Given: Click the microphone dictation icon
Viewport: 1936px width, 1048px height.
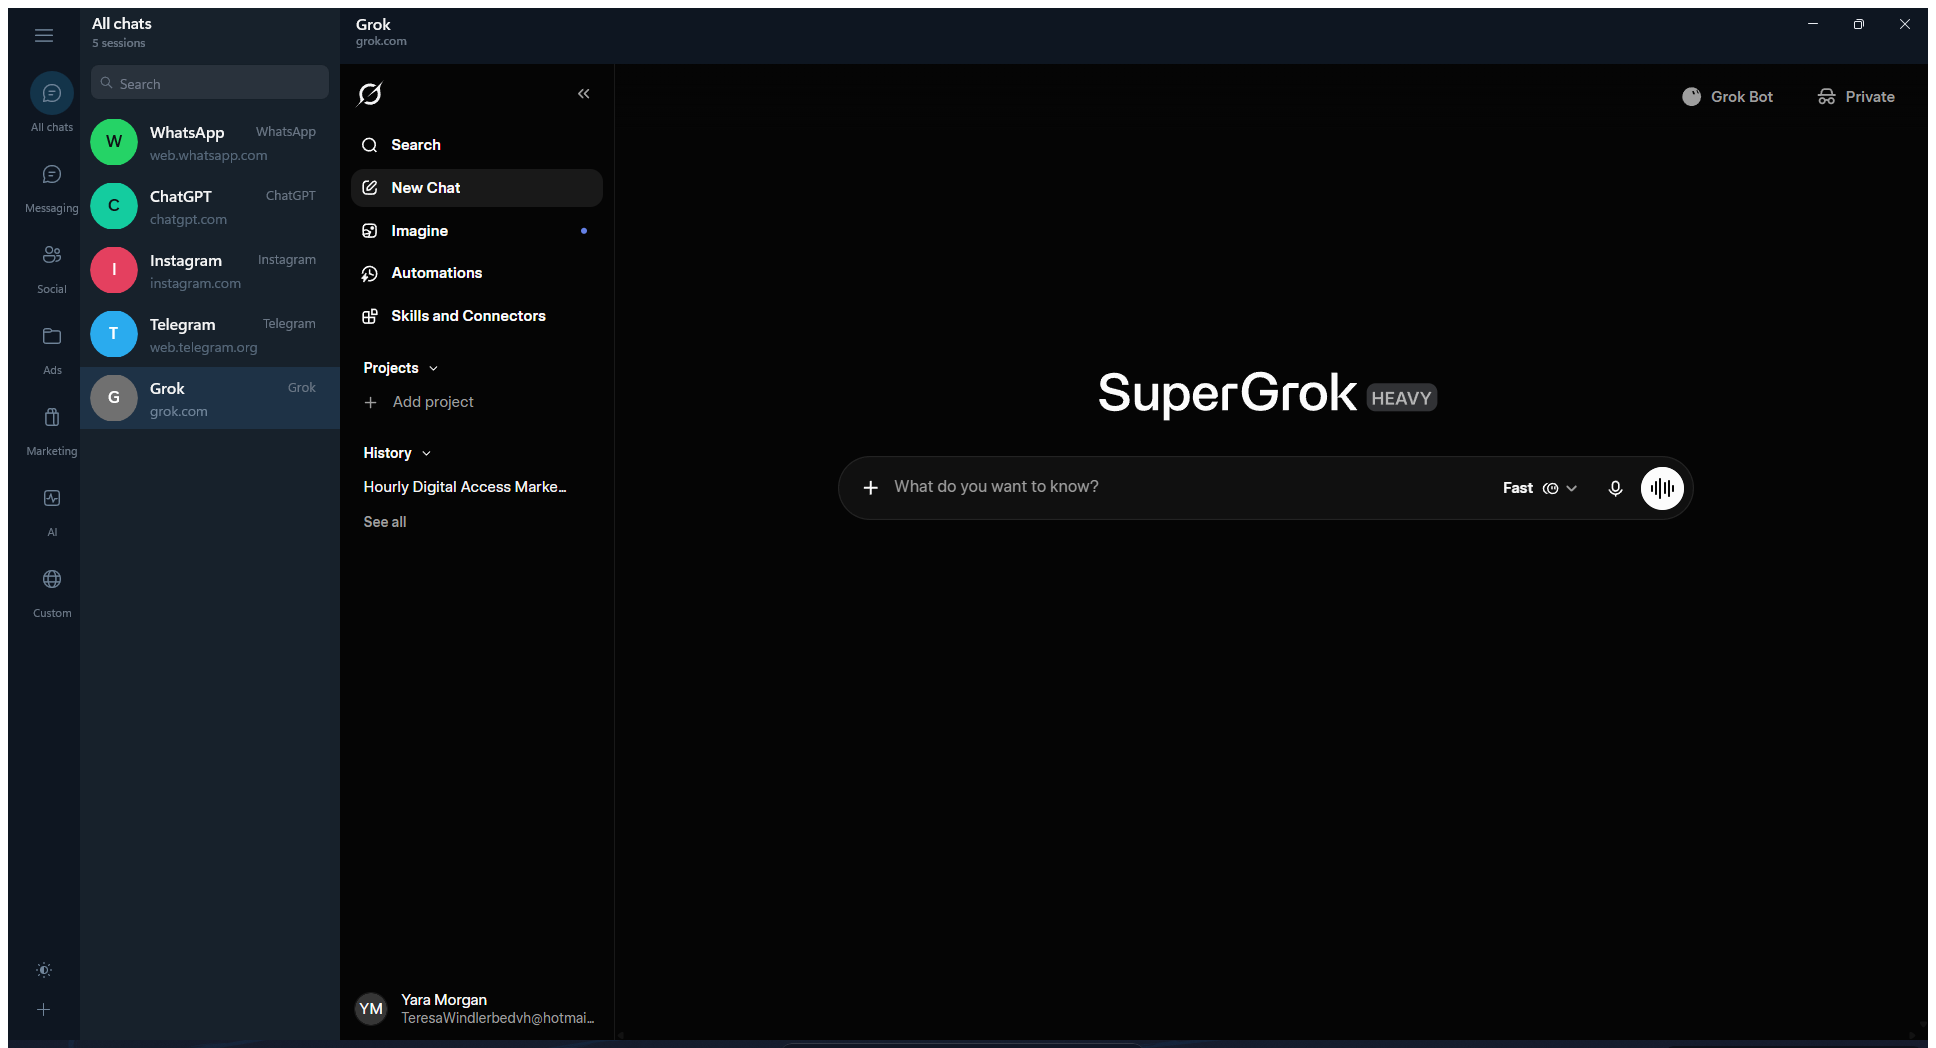Looking at the screenshot, I should (1615, 488).
